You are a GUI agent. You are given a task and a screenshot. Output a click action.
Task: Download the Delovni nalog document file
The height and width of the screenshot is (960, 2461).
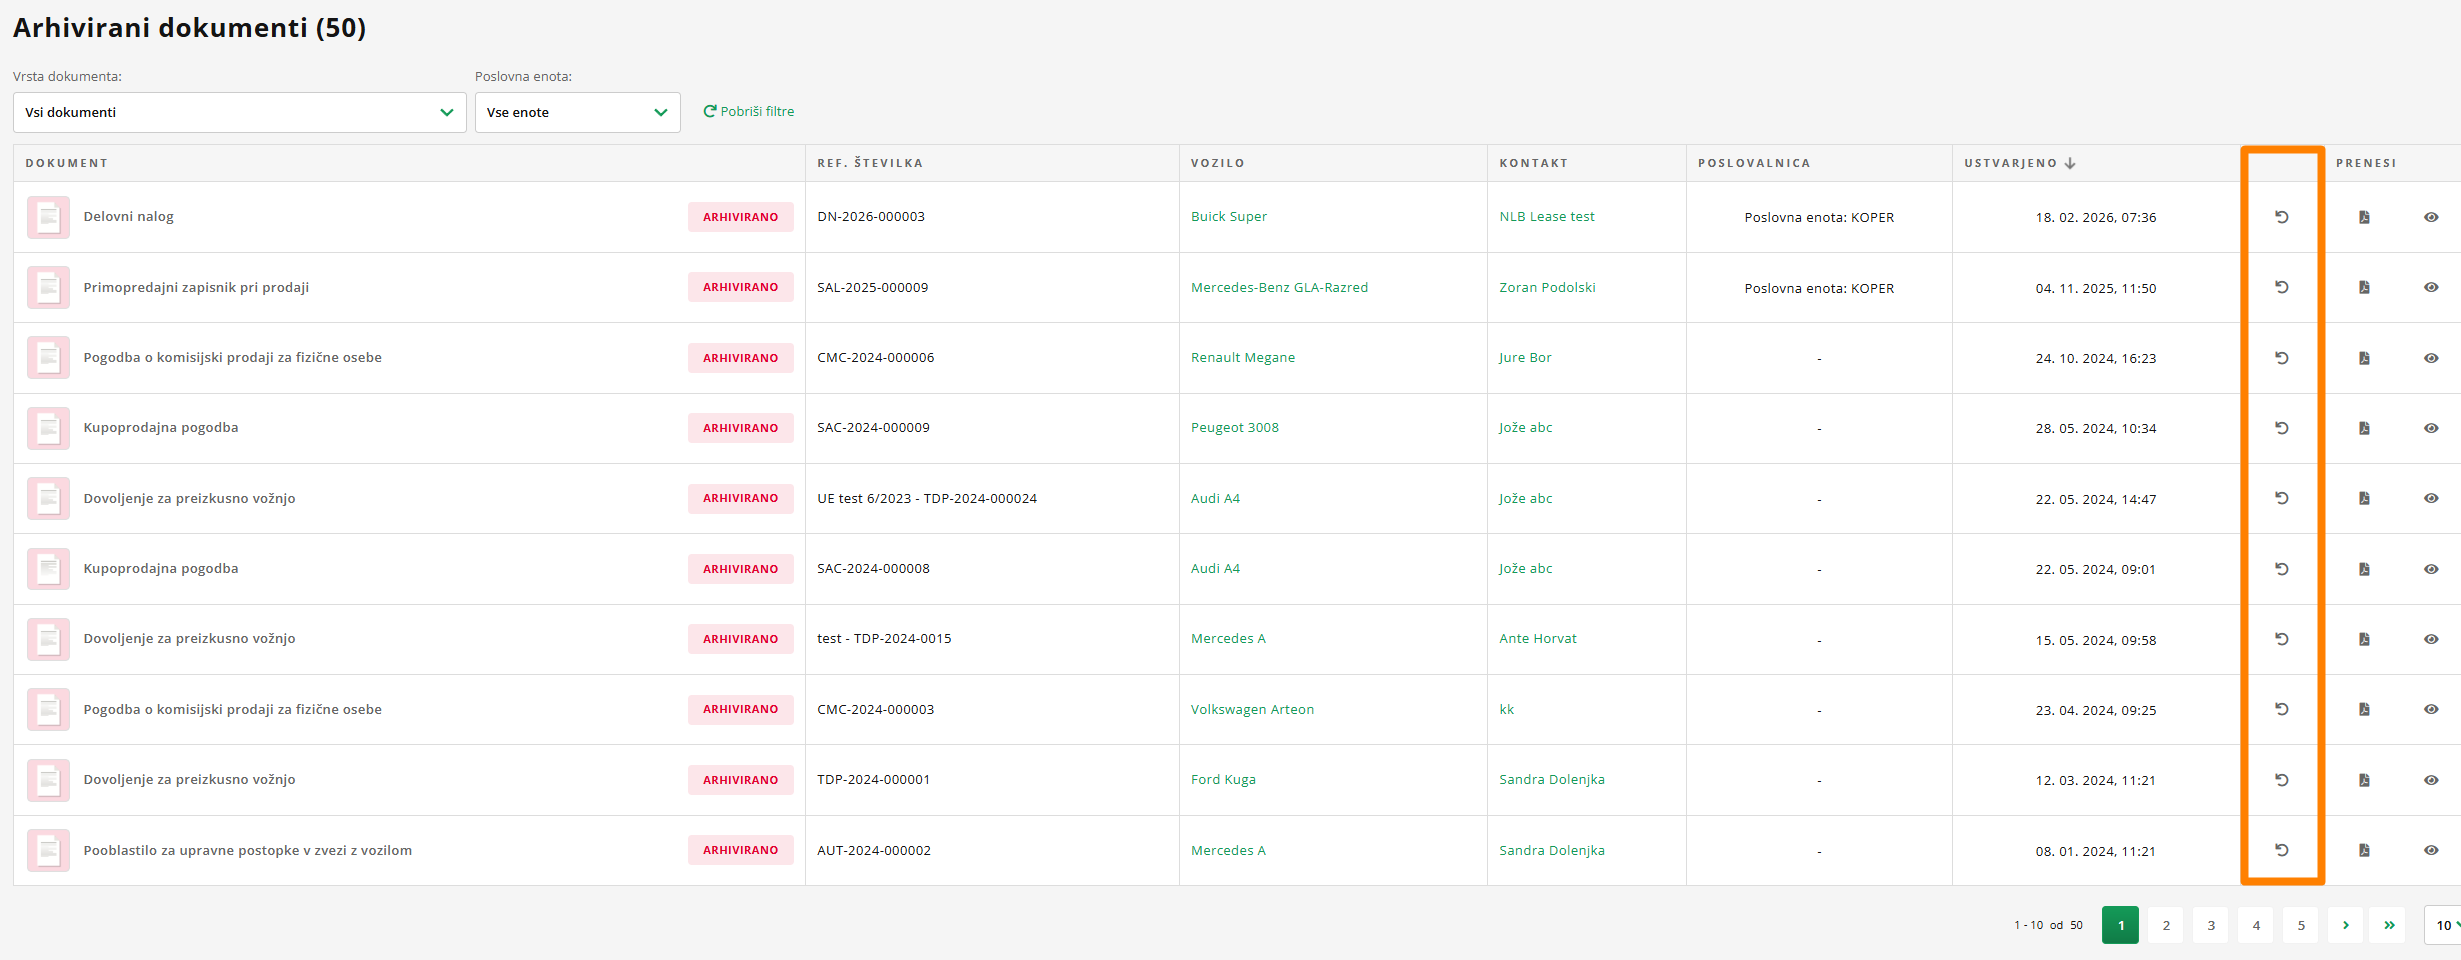(2364, 217)
